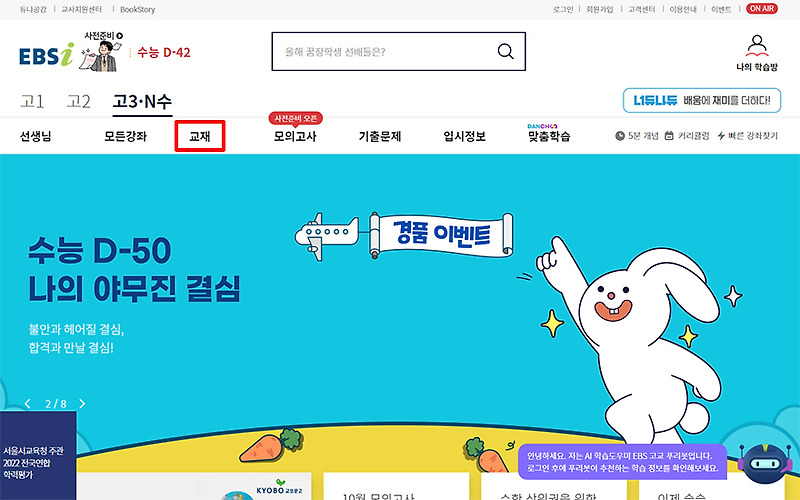Open the 교재 menu
Viewport: 800px width, 500px height.
[x=200, y=136]
